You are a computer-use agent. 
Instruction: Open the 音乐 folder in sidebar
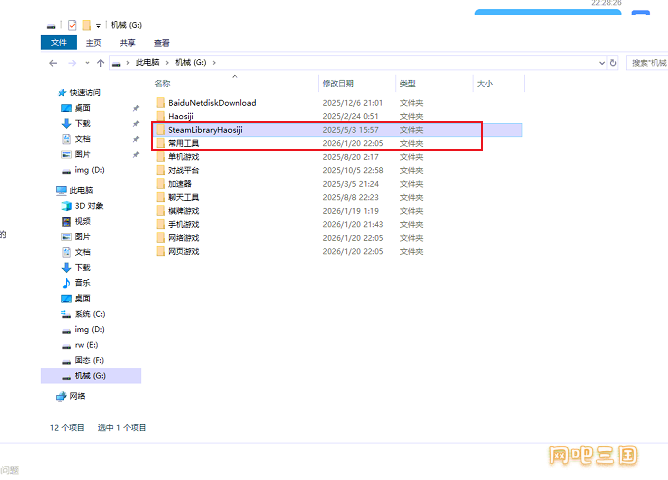tap(82, 283)
